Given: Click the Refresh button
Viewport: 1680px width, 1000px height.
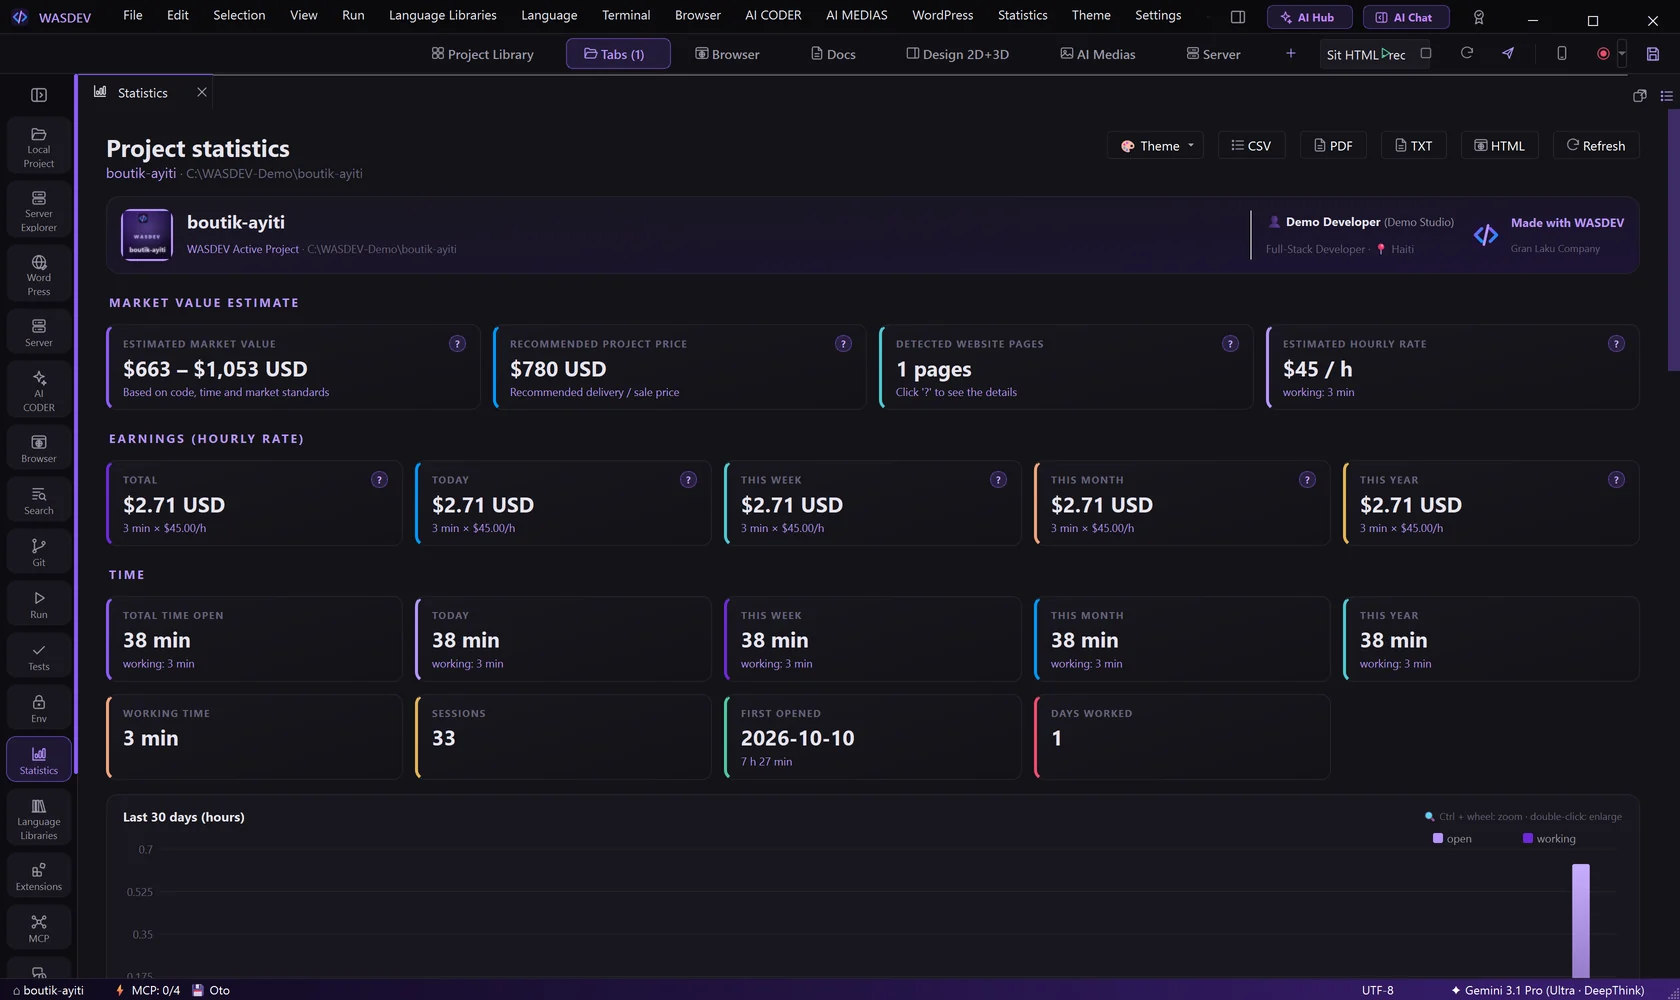Looking at the screenshot, I should [x=1596, y=146].
